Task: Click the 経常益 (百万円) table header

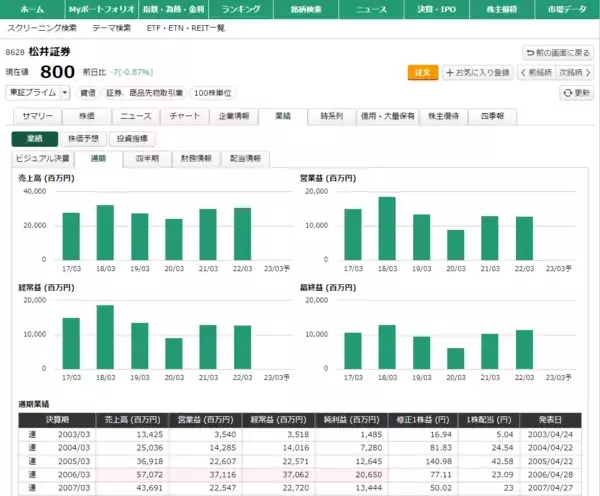Action: (x=278, y=420)
